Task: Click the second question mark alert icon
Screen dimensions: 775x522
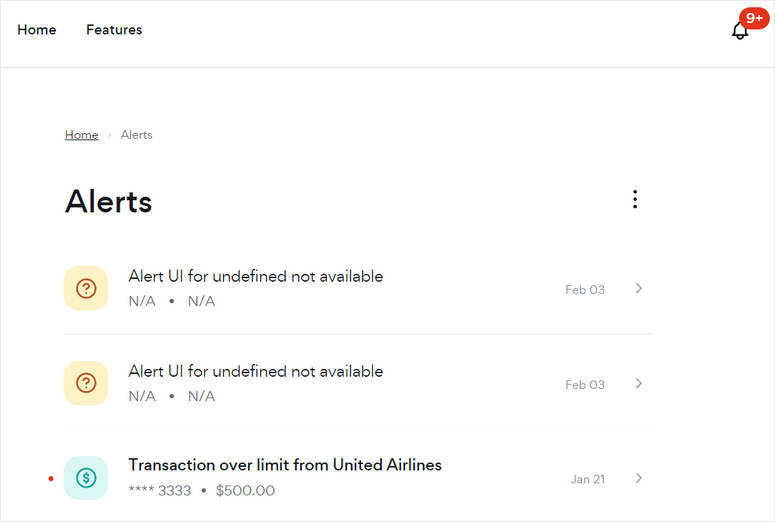Action: (86, 383)
